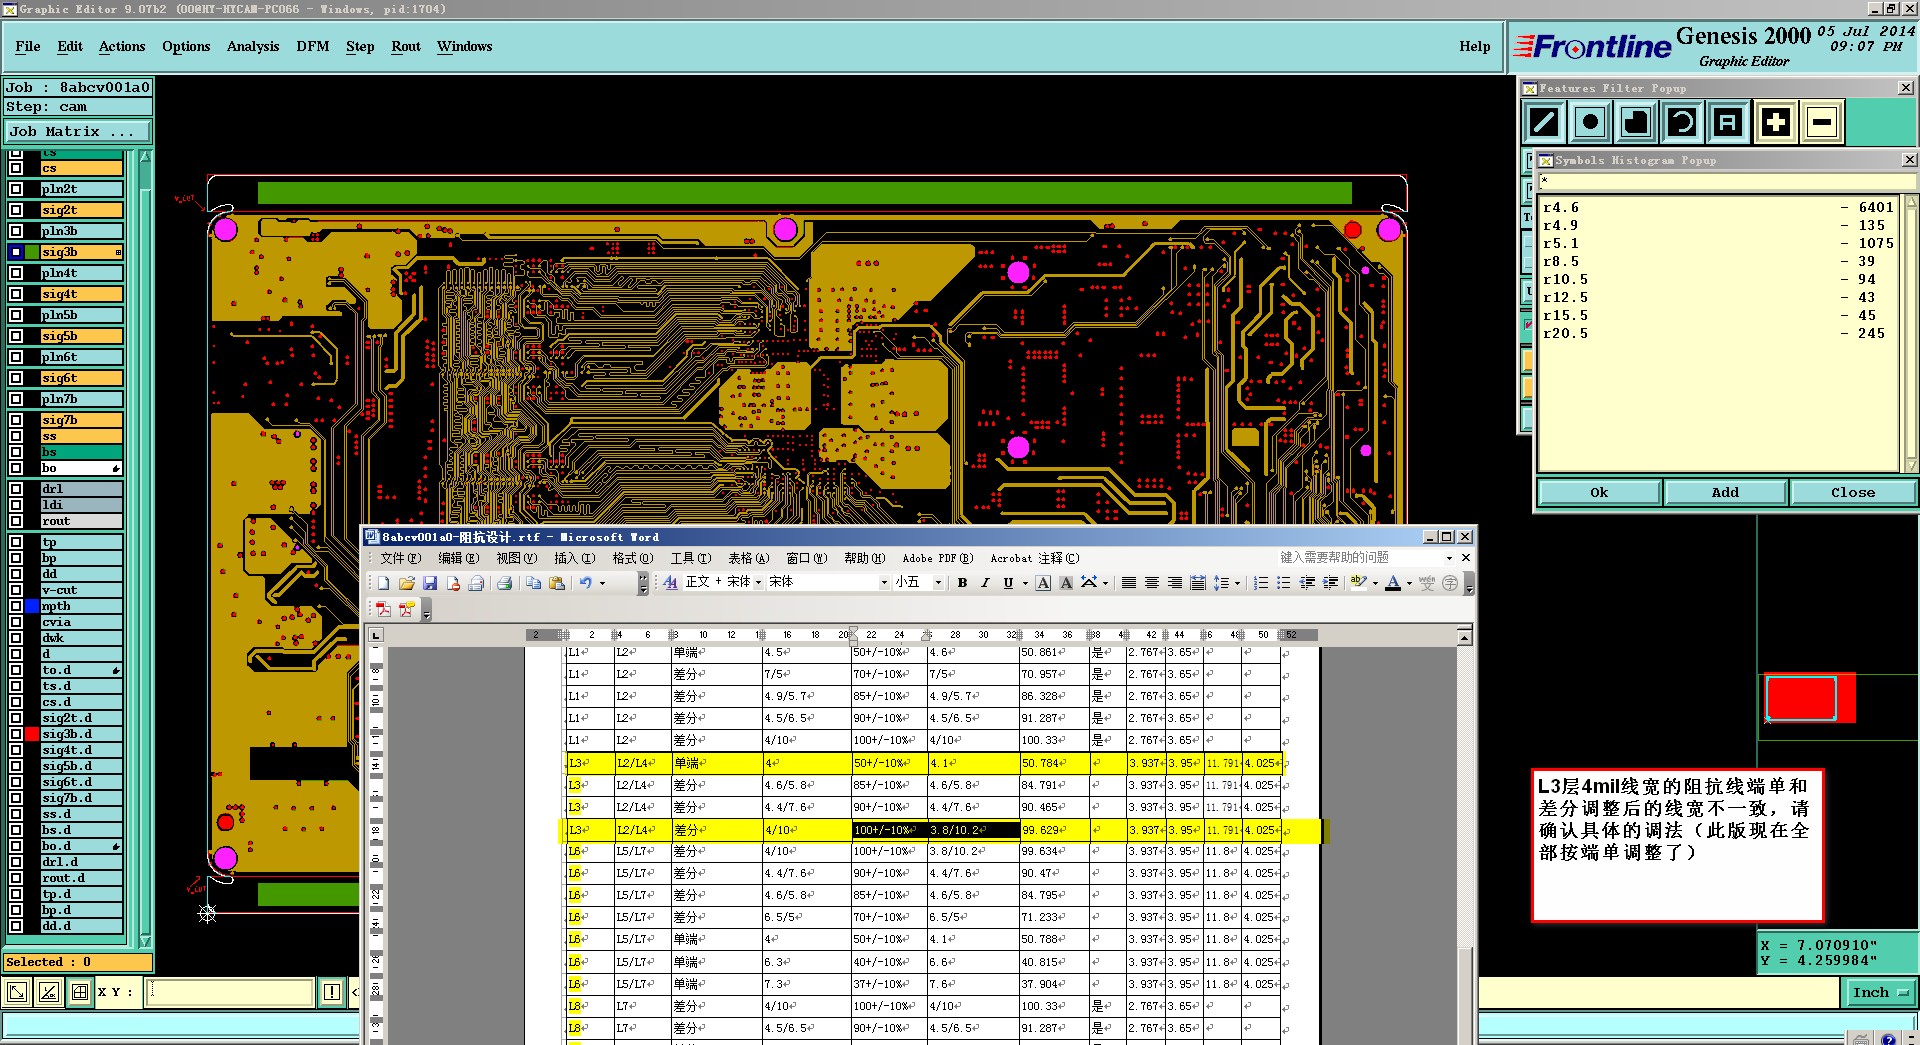The height and width of the screenshot is (1045, 1920).
Task: Click the Word save (floppy disk) icon
Action: (x=430, y=583)
